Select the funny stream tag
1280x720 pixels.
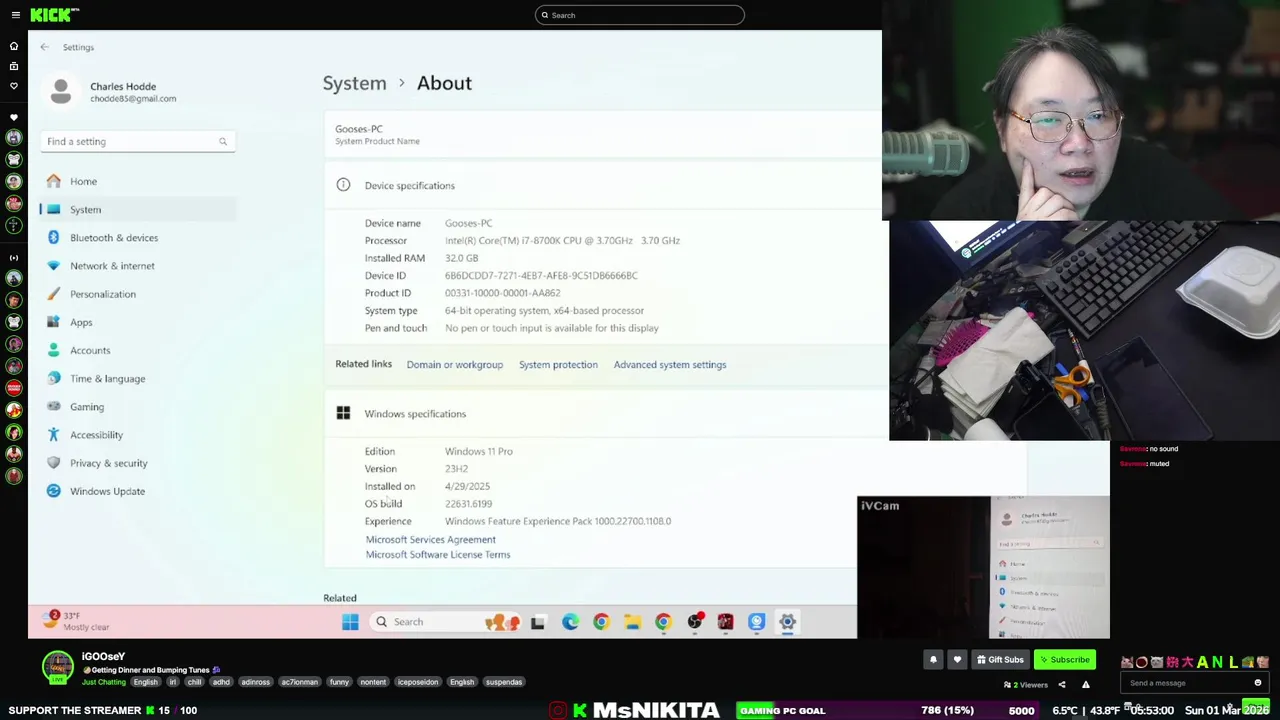point(339,682)
